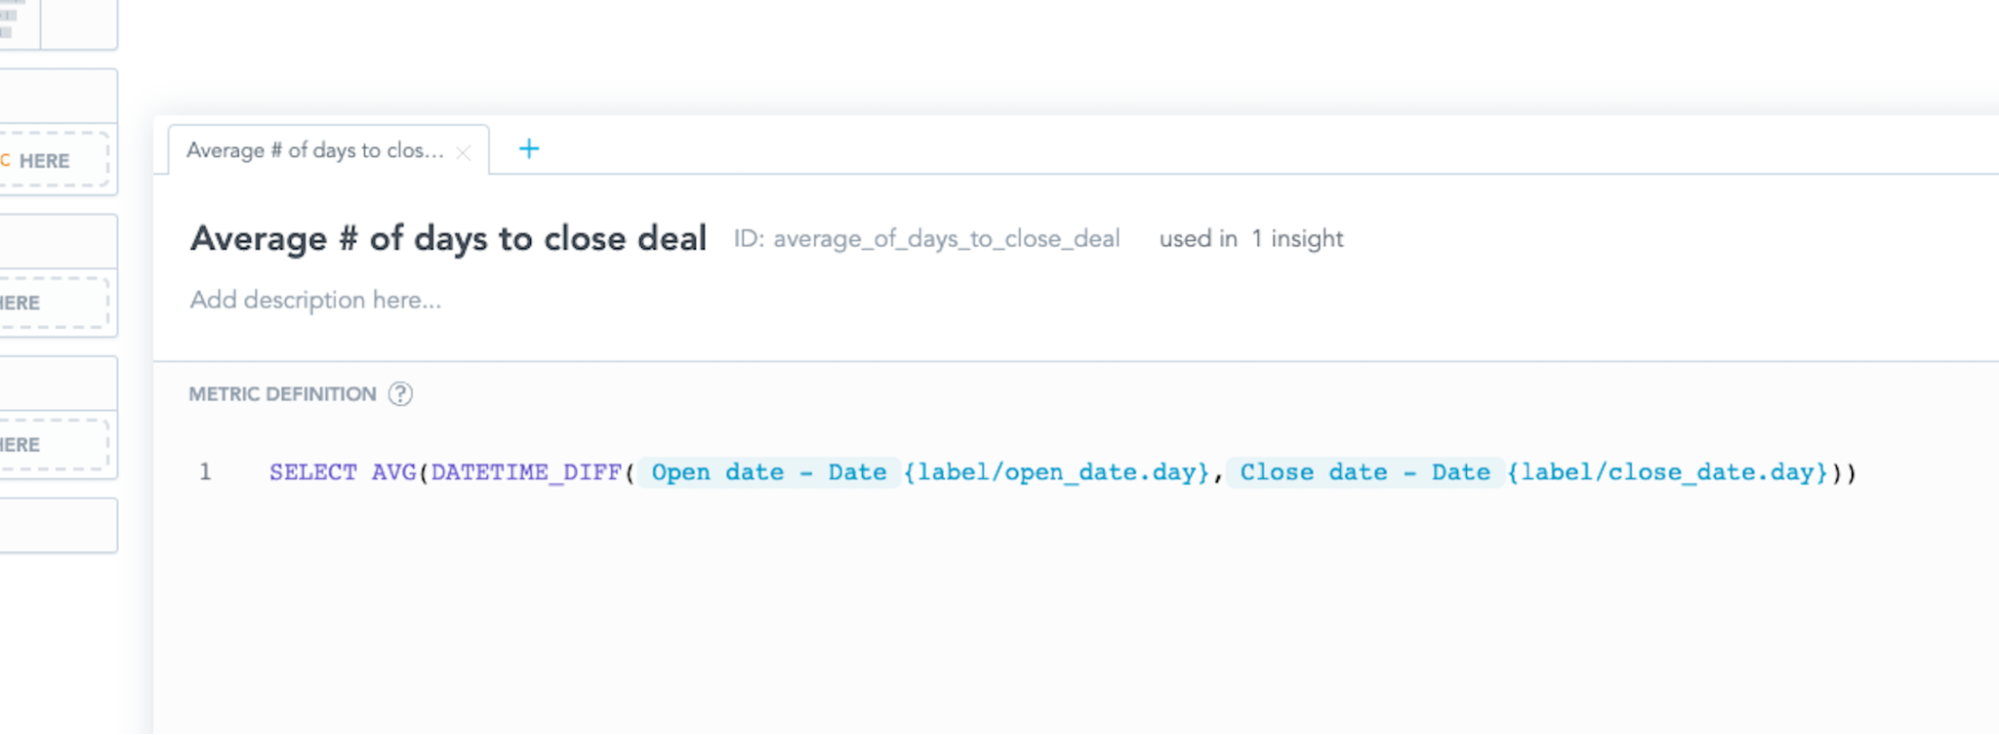Click the X icon on the metric tab

463,151
